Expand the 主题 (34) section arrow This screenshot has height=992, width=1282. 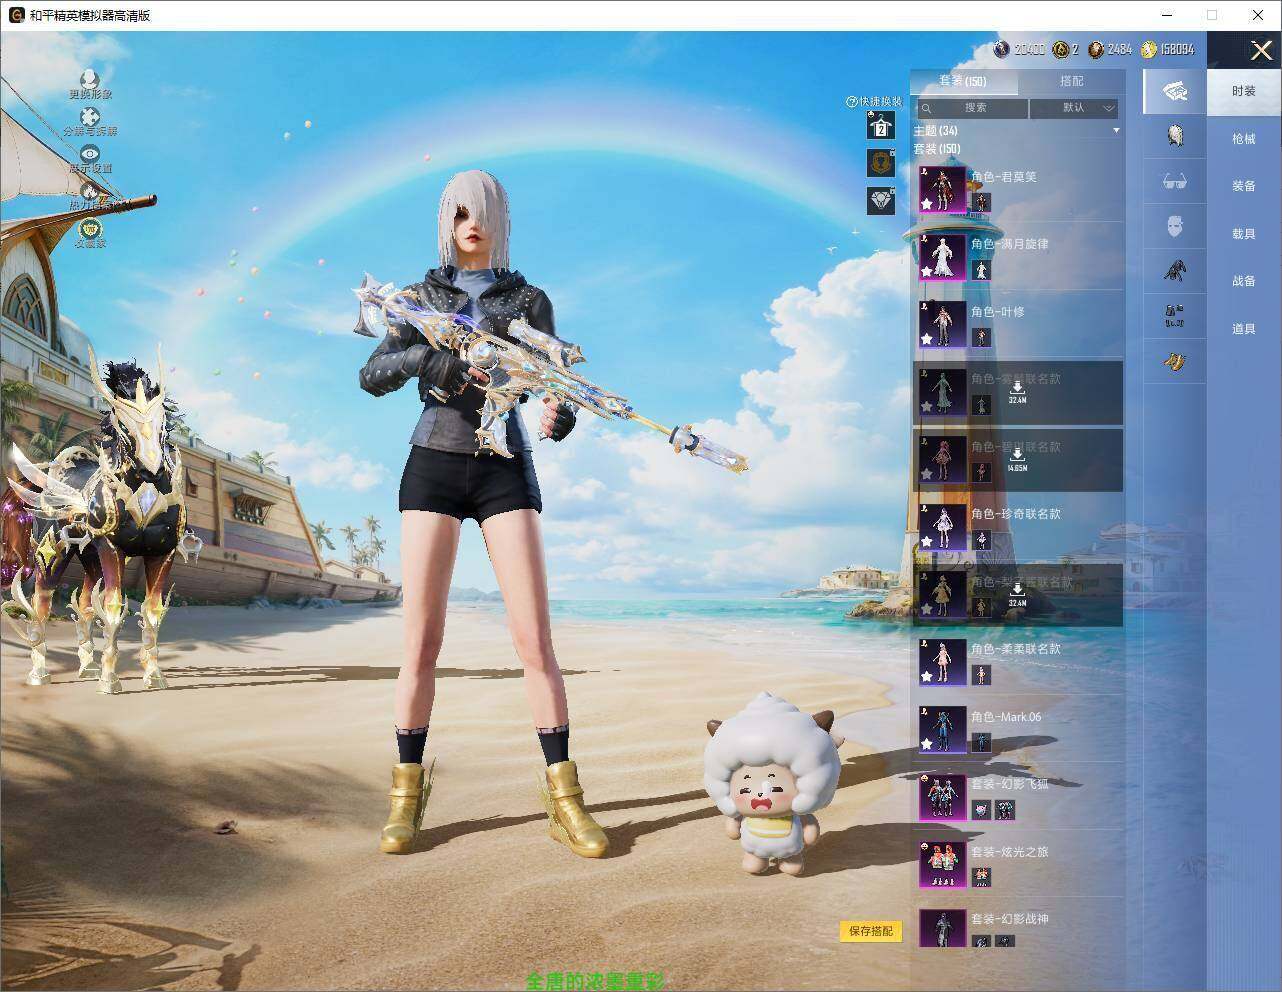click(1116, 131)
